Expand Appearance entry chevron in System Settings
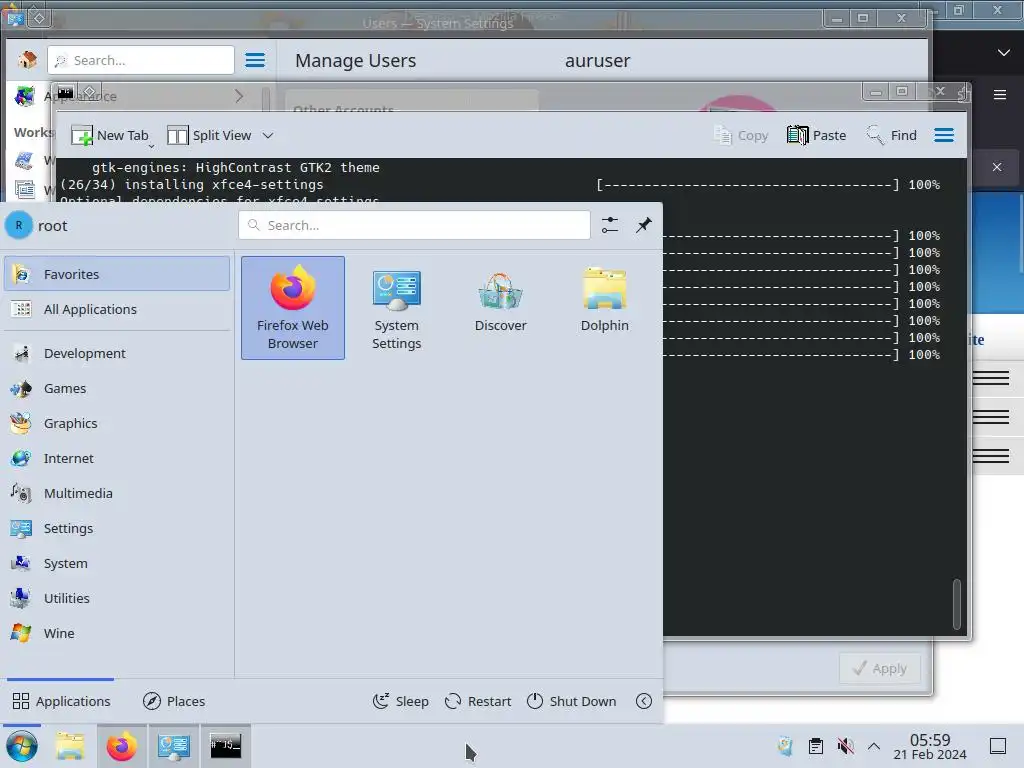Screen dimensions: 1024x768 (239, 96)
